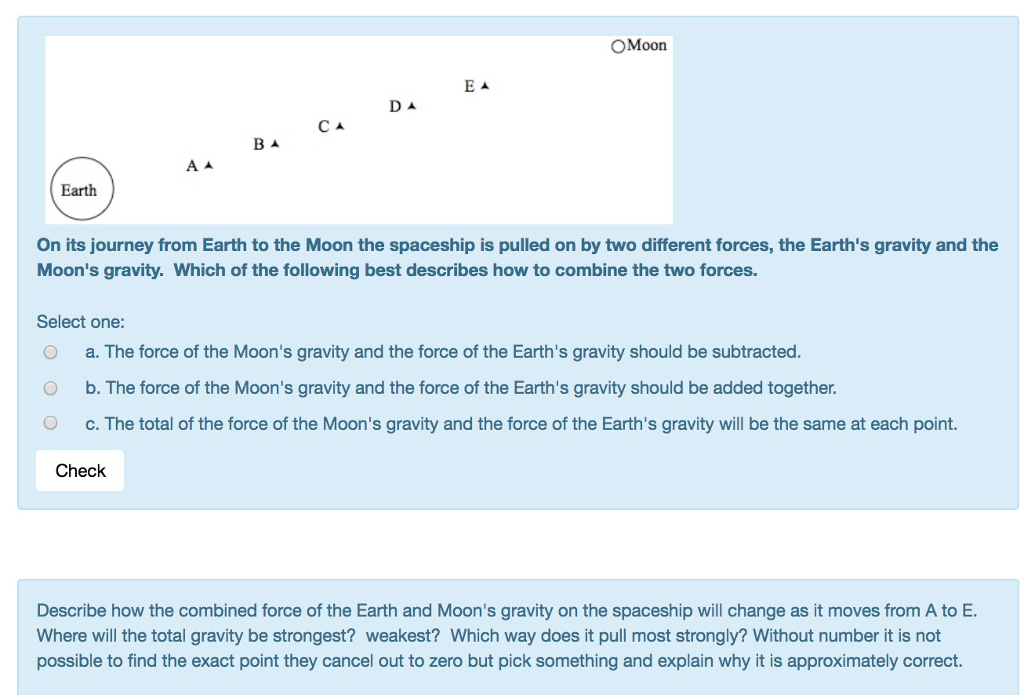Pick radio button for answer c
Screen dimensions: 1024x695
coord(50,423)
